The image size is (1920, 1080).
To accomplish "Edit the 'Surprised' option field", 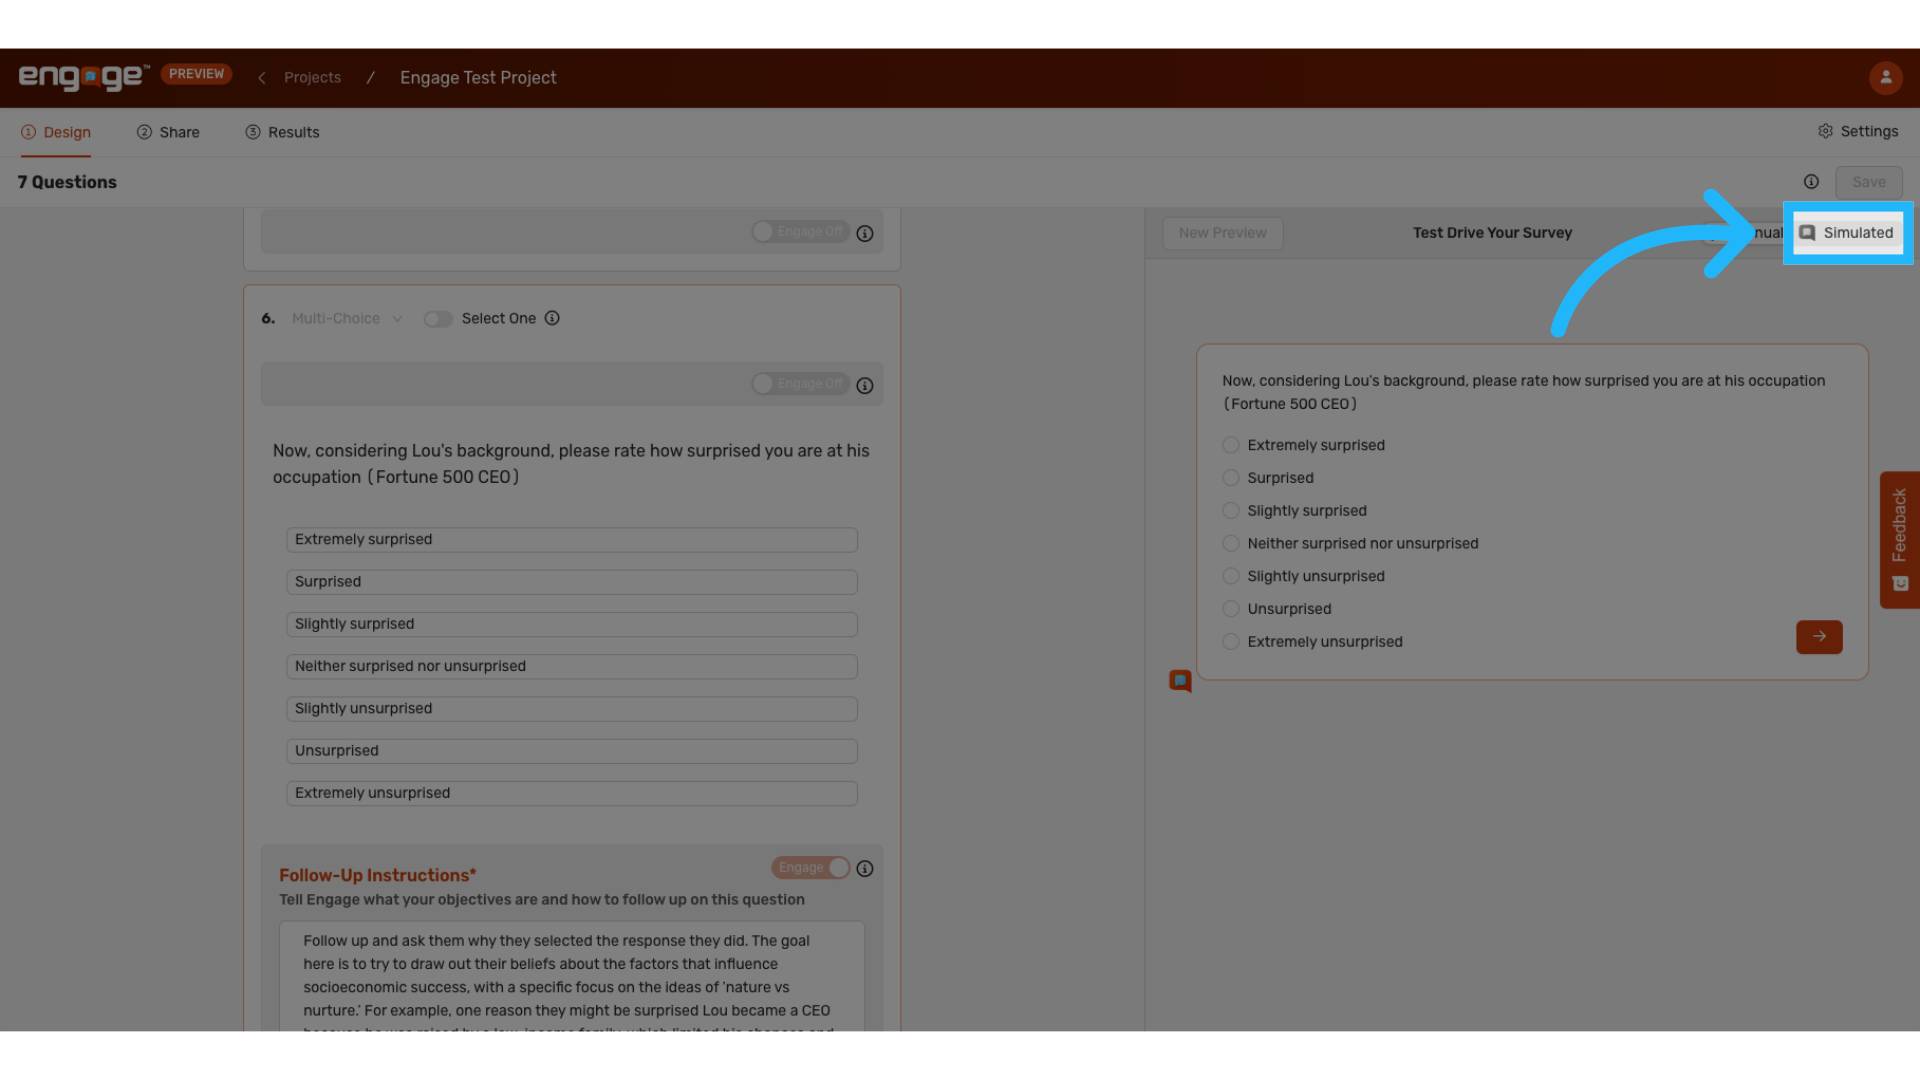I will 571,582.
